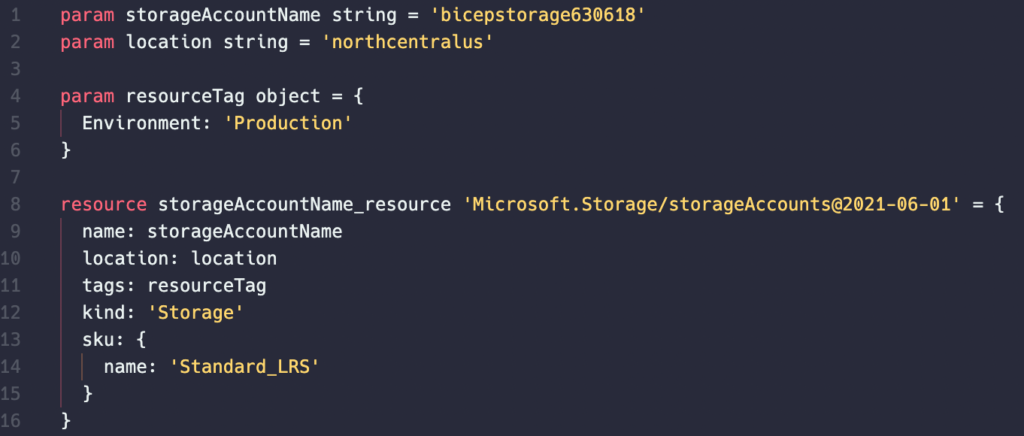Image resolution: width=1024 pixels, height=436 pixels.
Task: Click 'location: location' property on line 10
Action: (180, 259)
